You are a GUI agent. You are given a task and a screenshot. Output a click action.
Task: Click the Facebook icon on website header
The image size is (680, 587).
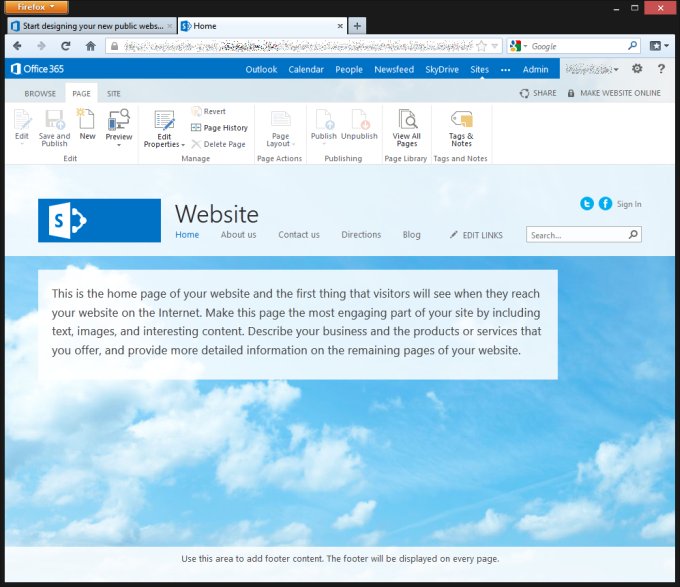pos(605,203)
